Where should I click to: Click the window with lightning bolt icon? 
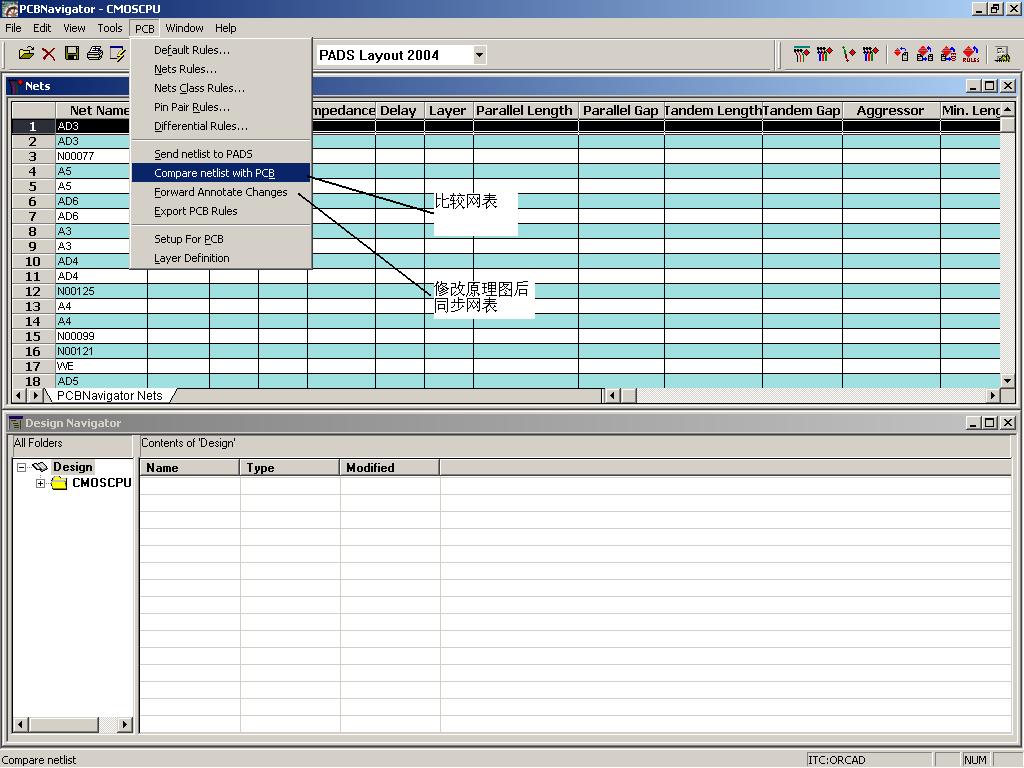(x=118, y=54)
